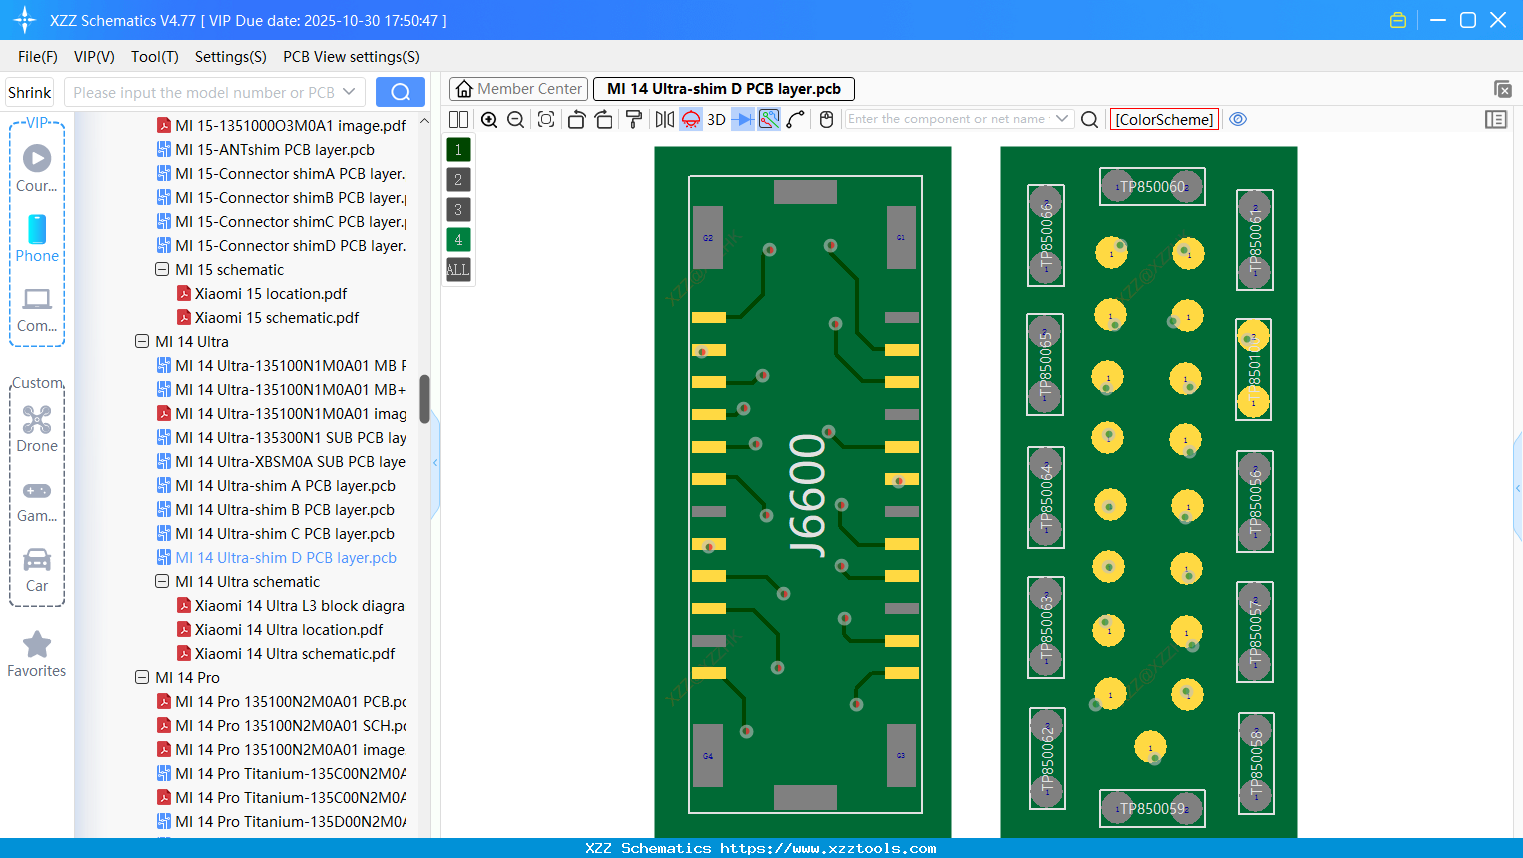This screenshot has height=858, width=1523.
Task: Select the MI 14 Ultra-shim D PCB tab
Action: coord(723,89)
